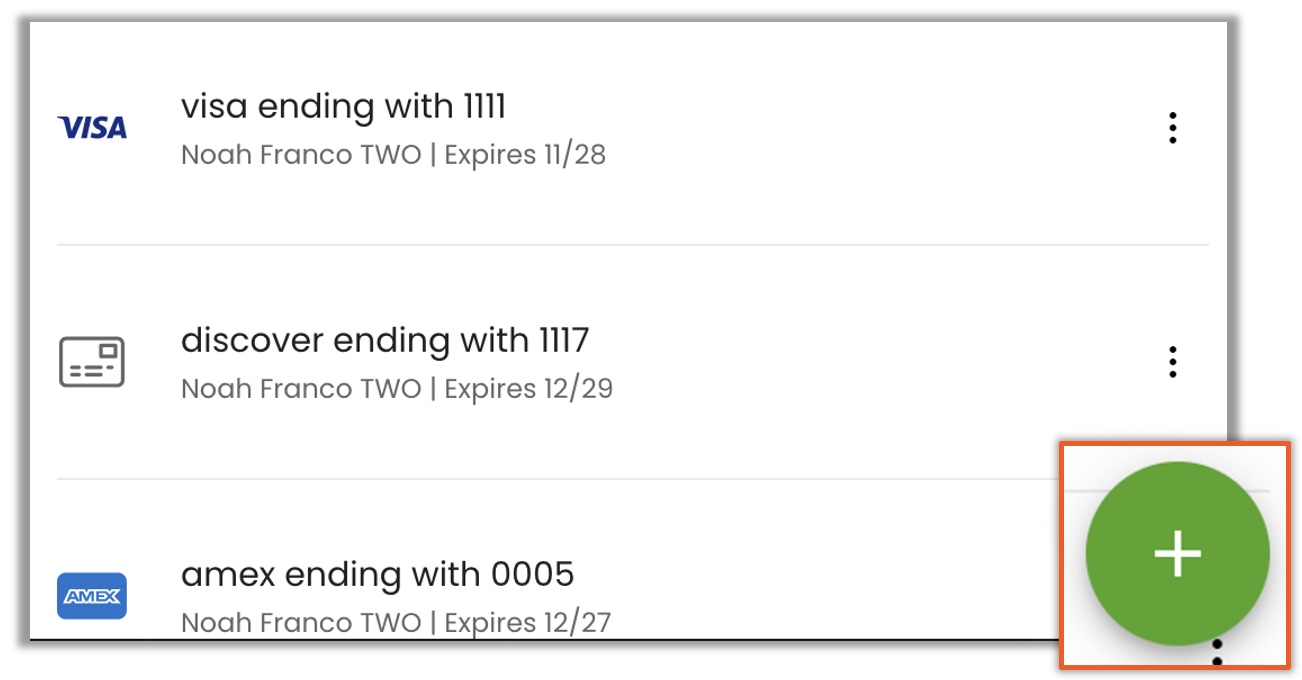Open three-dot menu for visa card
The image size is (1302, 680).
1172,128
